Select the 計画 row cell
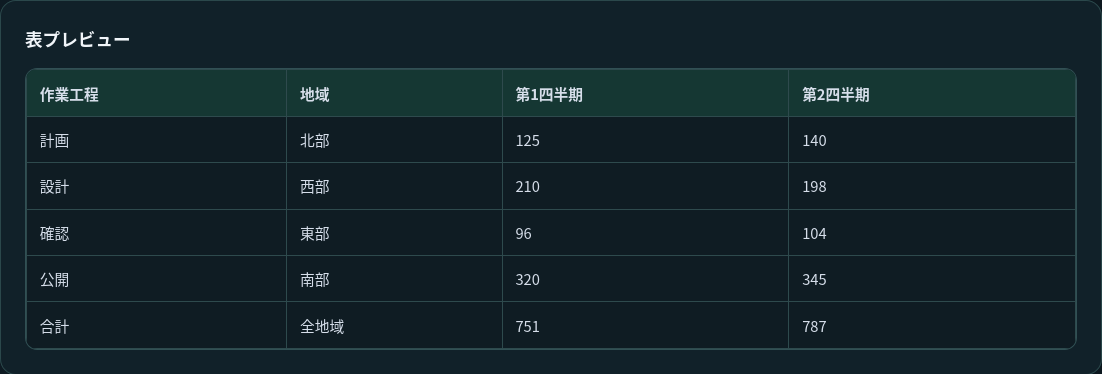The image size is (1102, 374). [156, 140]
